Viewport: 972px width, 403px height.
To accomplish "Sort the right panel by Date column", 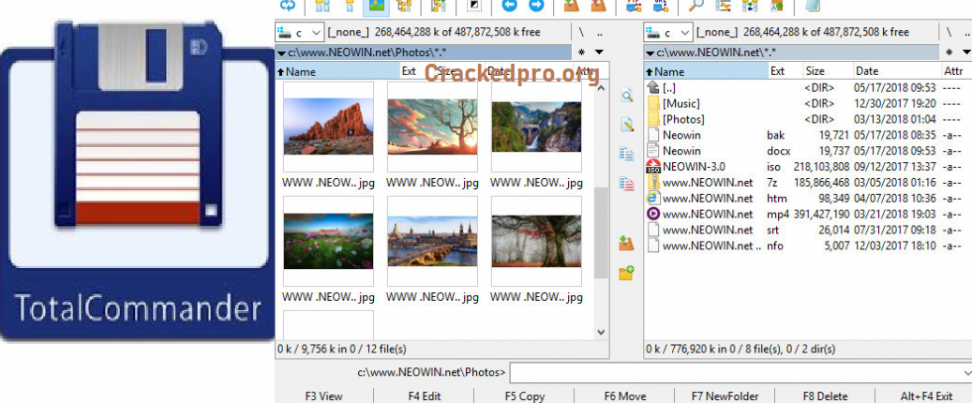I will 897,71.
